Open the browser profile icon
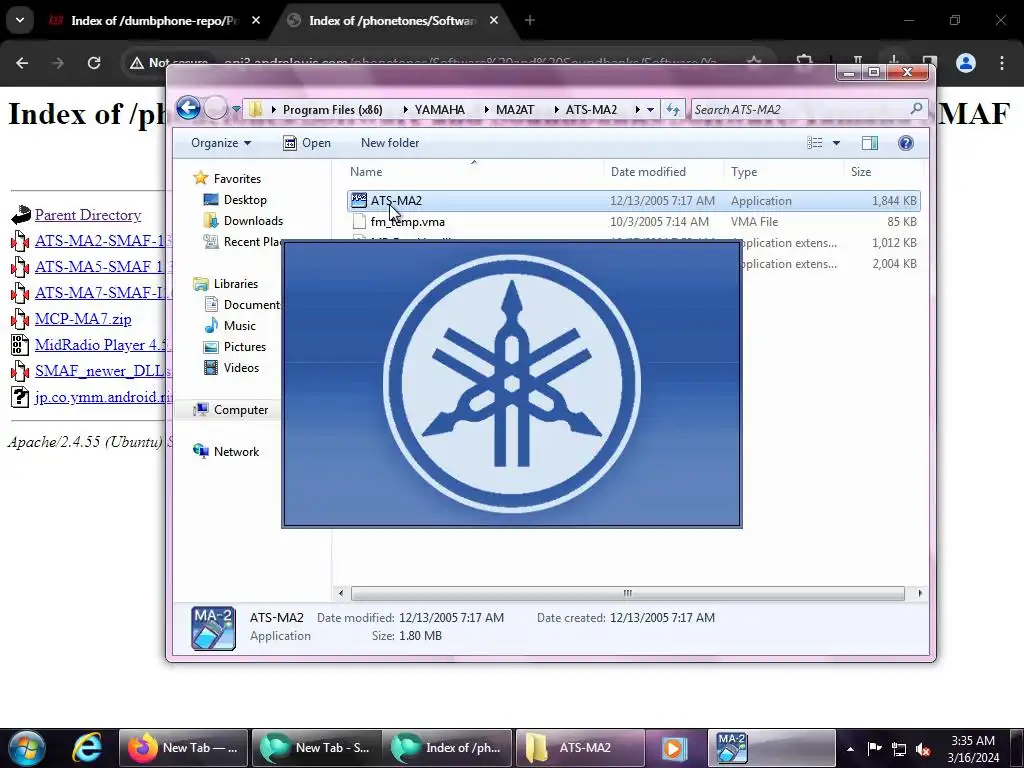The image size is (1024, 768). click(966, 63)
